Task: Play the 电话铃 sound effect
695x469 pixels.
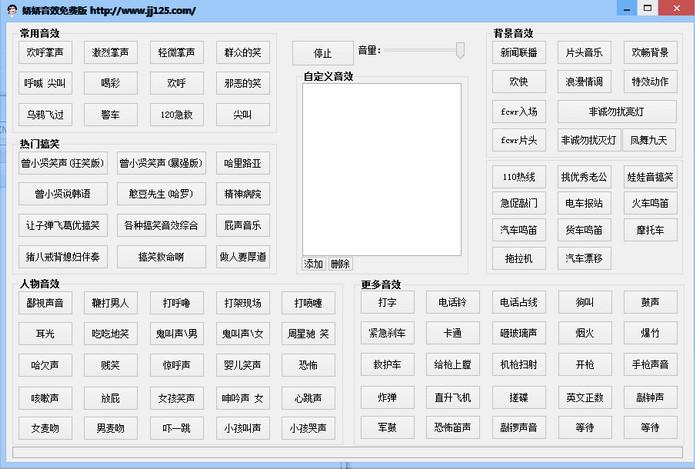Action: point(452,303)
